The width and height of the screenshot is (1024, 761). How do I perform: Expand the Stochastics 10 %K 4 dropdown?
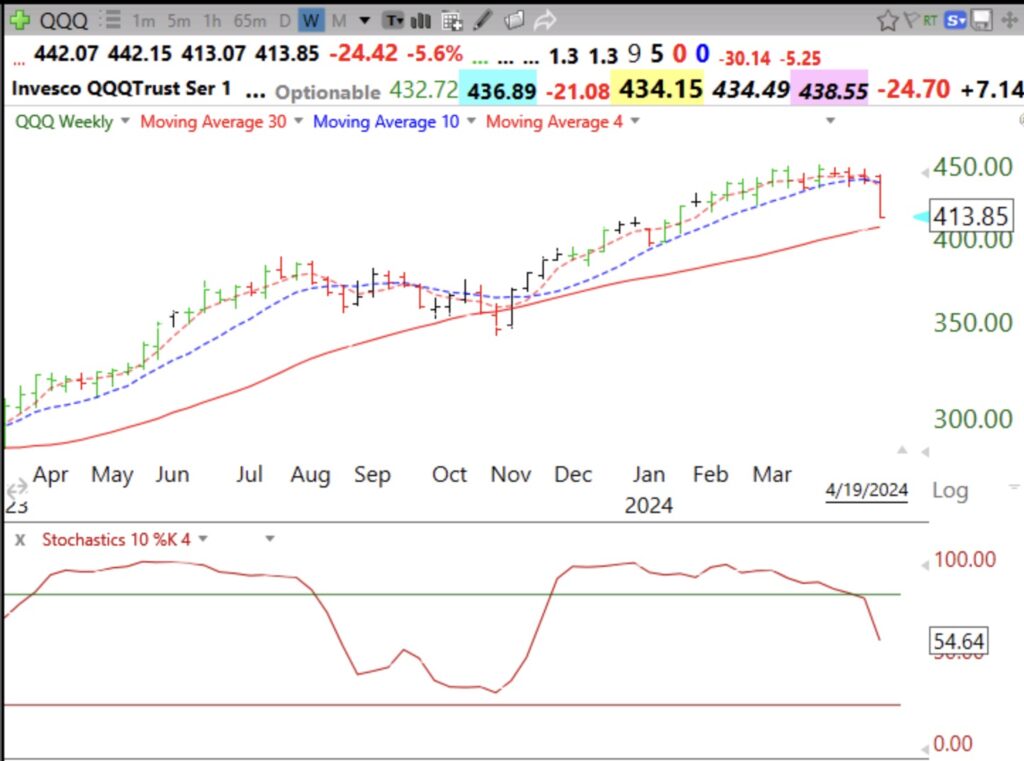[202, 539]
